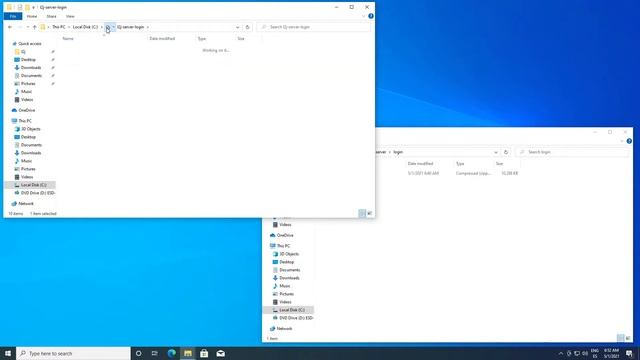This screenshot has width=640, height=360.
Task: Launch Microsoft Edge from the taskbar
Action: [171, 353]
